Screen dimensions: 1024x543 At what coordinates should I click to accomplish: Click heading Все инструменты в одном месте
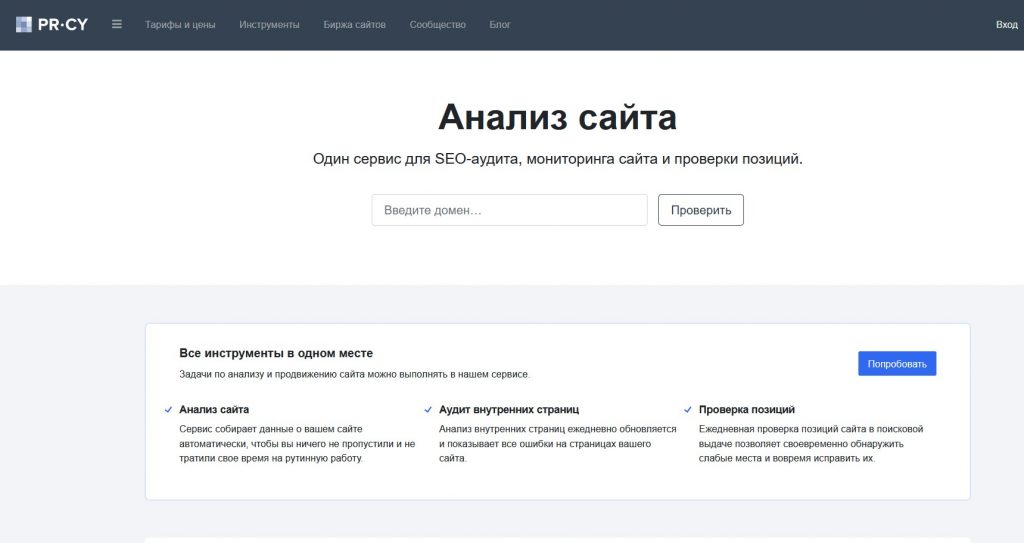coord(276,353)
